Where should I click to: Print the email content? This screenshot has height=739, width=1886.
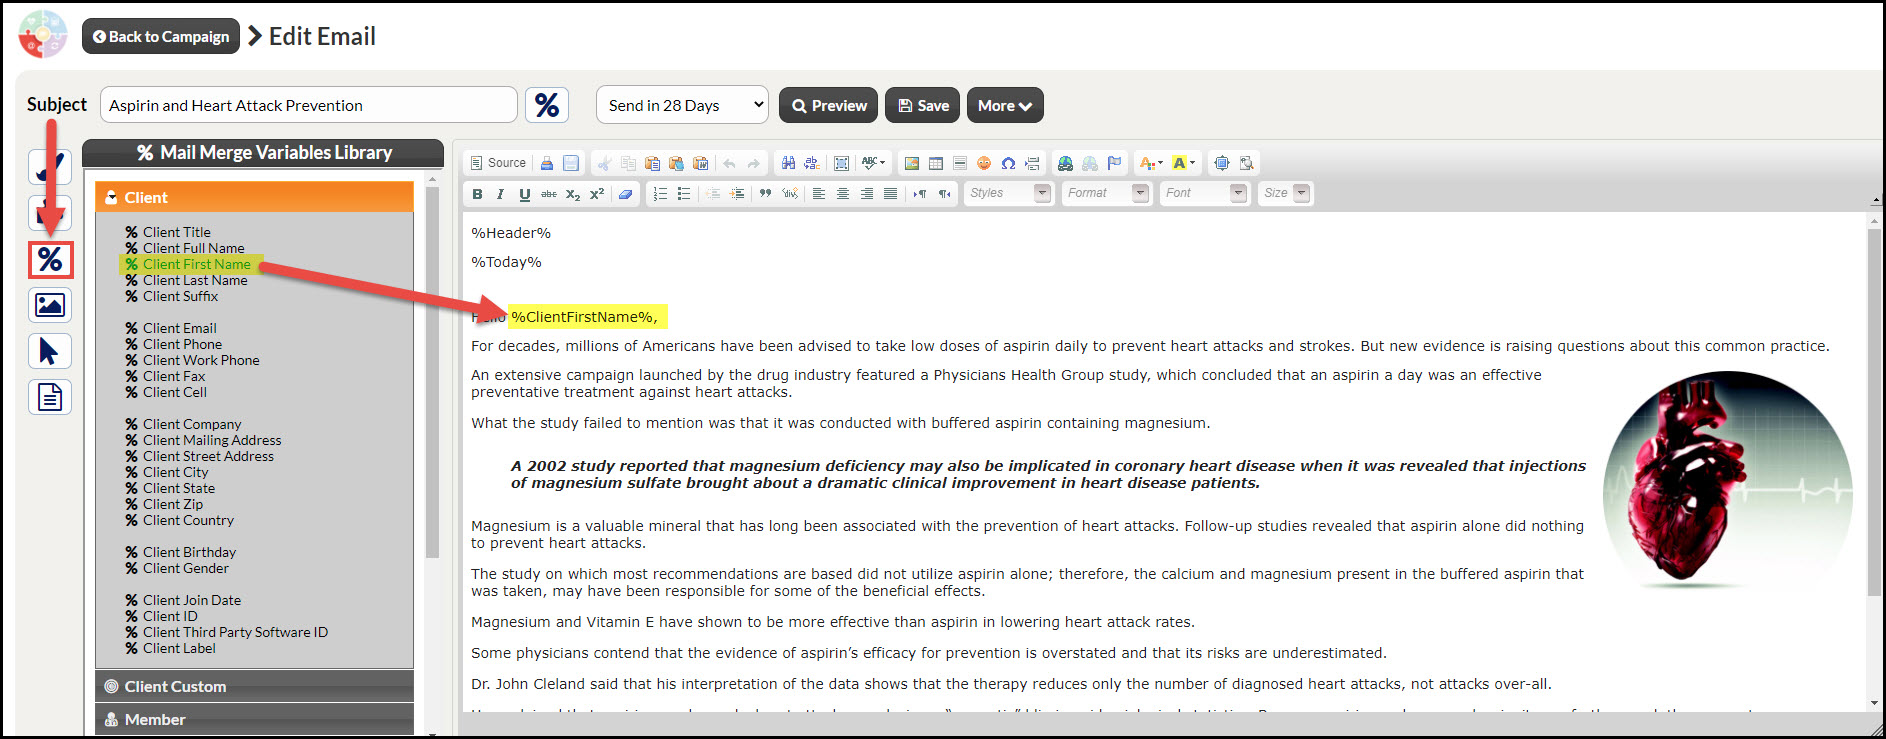tap(547, 163)
